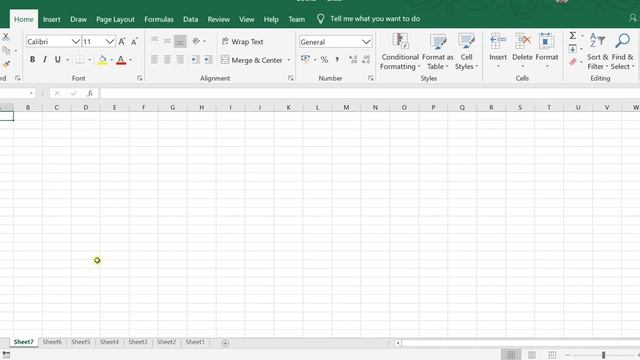Adjust the zoom slider handle
The image size is (640, 360).
[603, 355]
